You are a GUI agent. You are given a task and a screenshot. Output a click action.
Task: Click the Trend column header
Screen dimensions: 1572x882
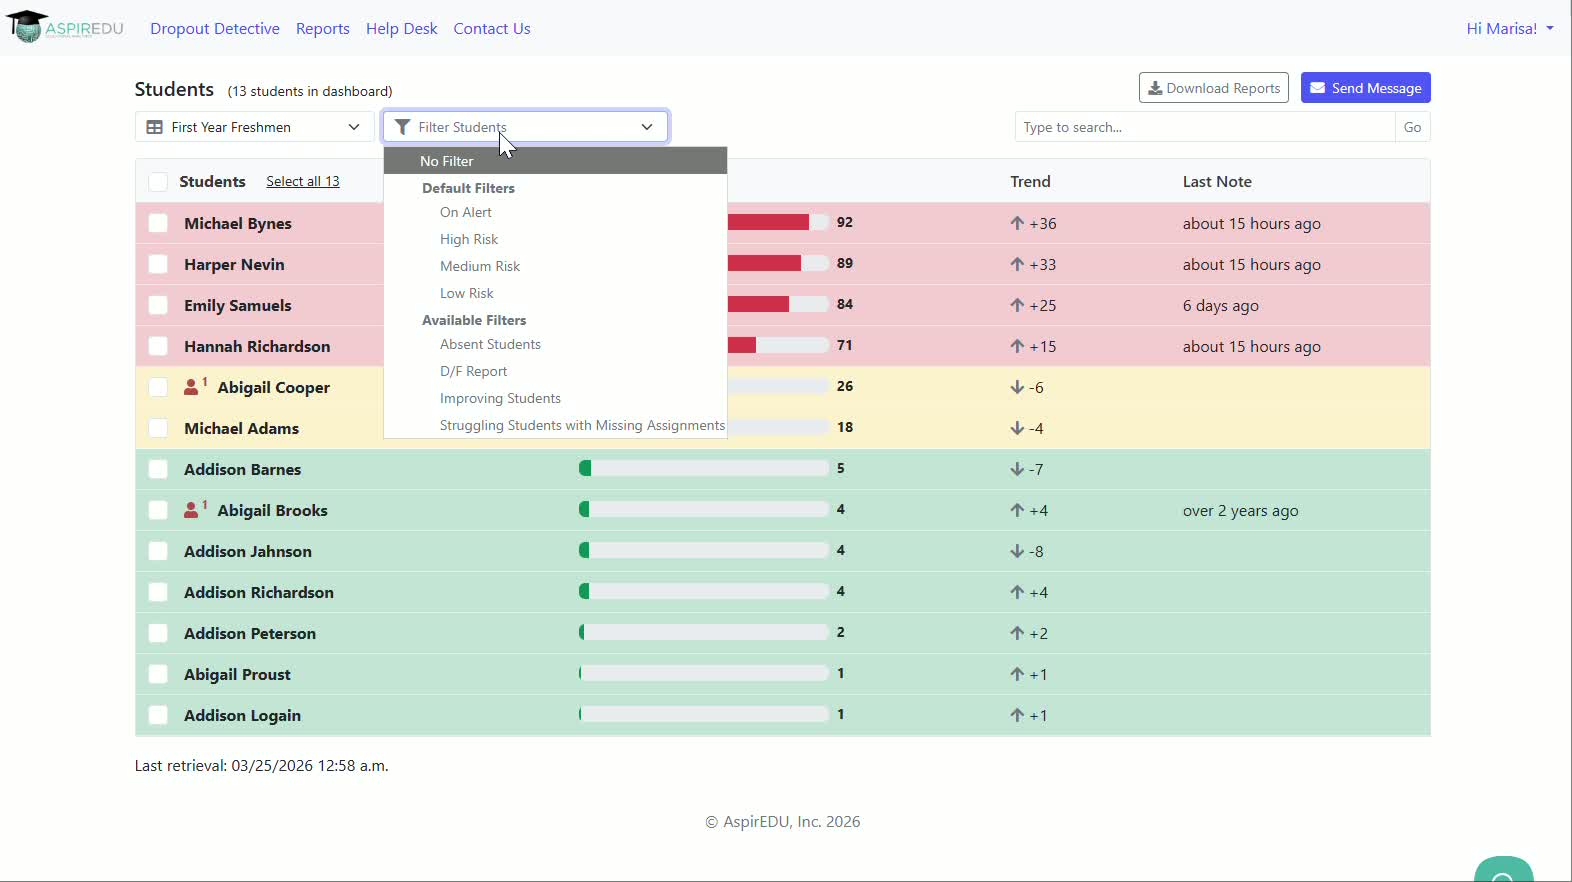point(1030,182)
